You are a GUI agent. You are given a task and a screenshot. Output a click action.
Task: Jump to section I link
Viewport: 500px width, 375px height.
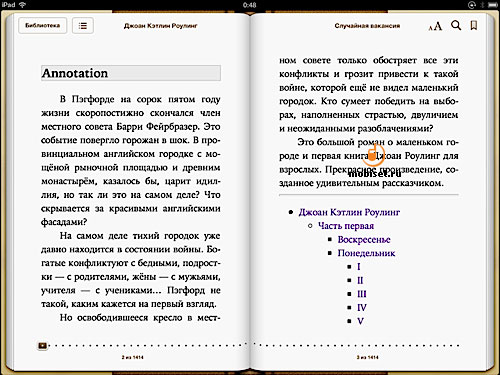(359, 267)
